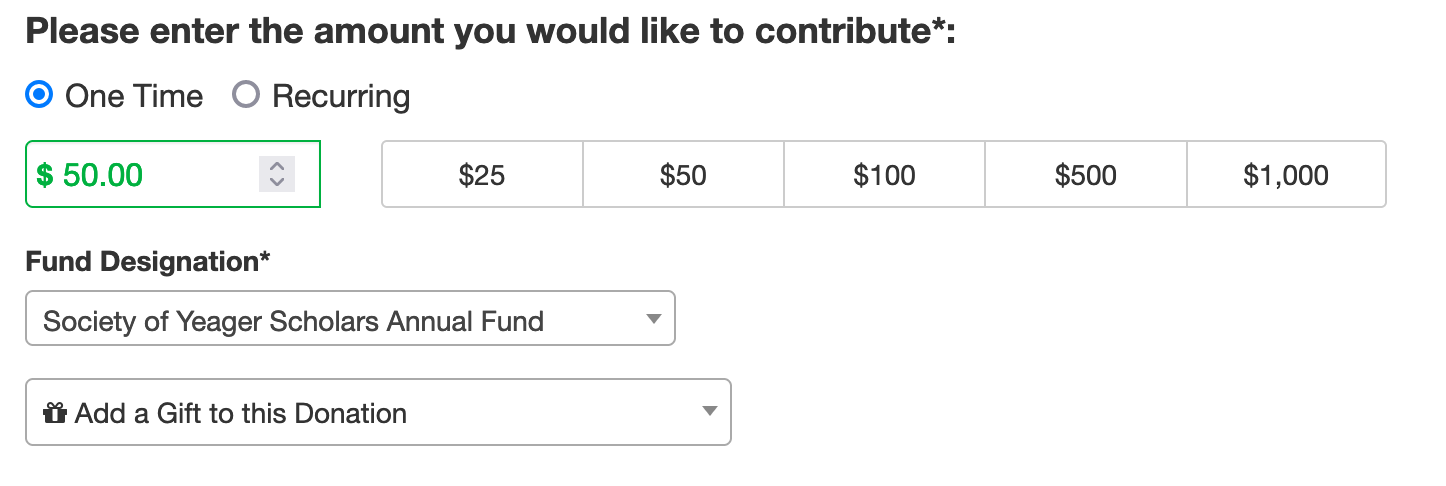Click the One Time option label text
Viewport: 1446px width, 486px height.
click(134, 97)
